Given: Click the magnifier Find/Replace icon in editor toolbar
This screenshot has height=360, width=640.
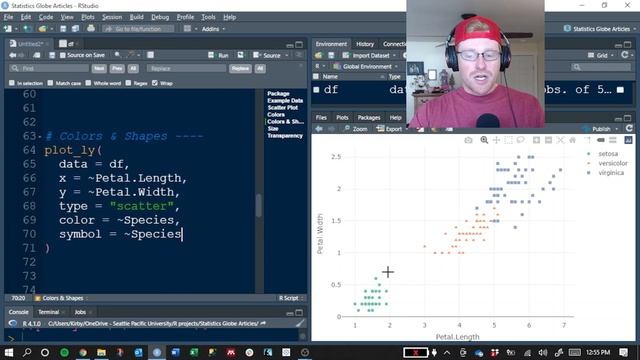Looking at the screenshot, I should point(117,55).
